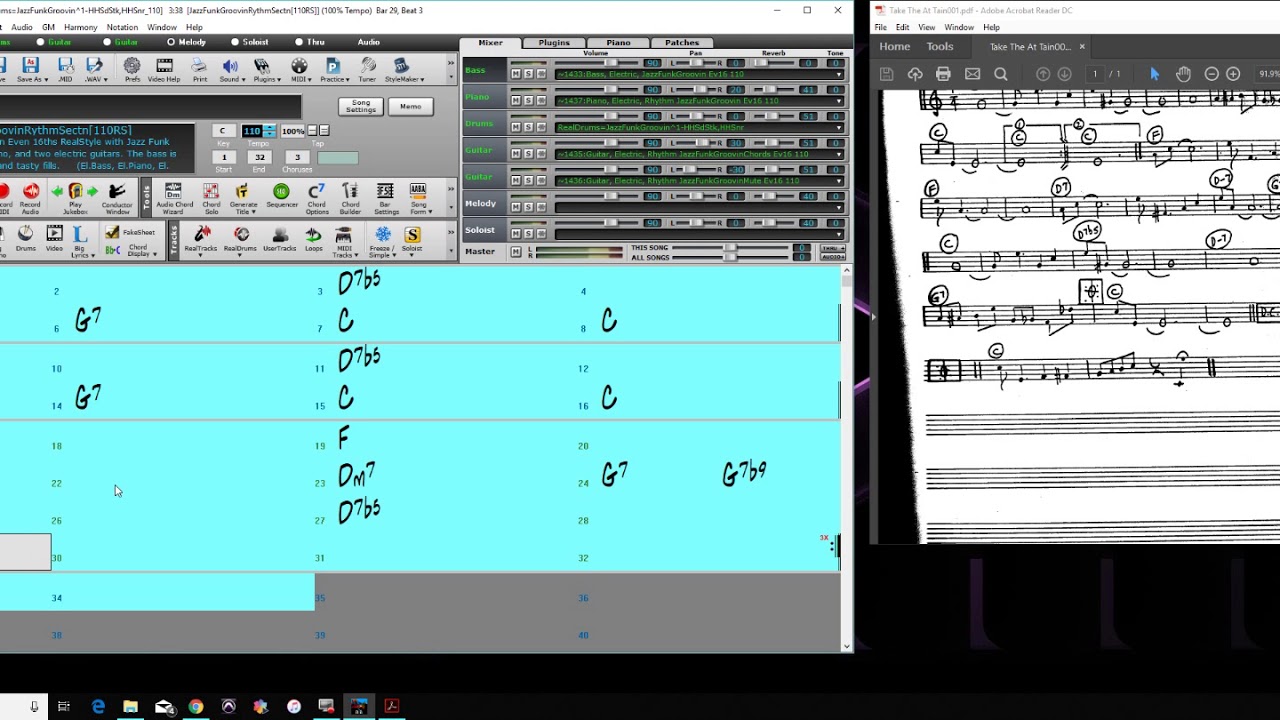The image size is (1280, 720).
Task: Click the tempo value field
Action: 251,131
